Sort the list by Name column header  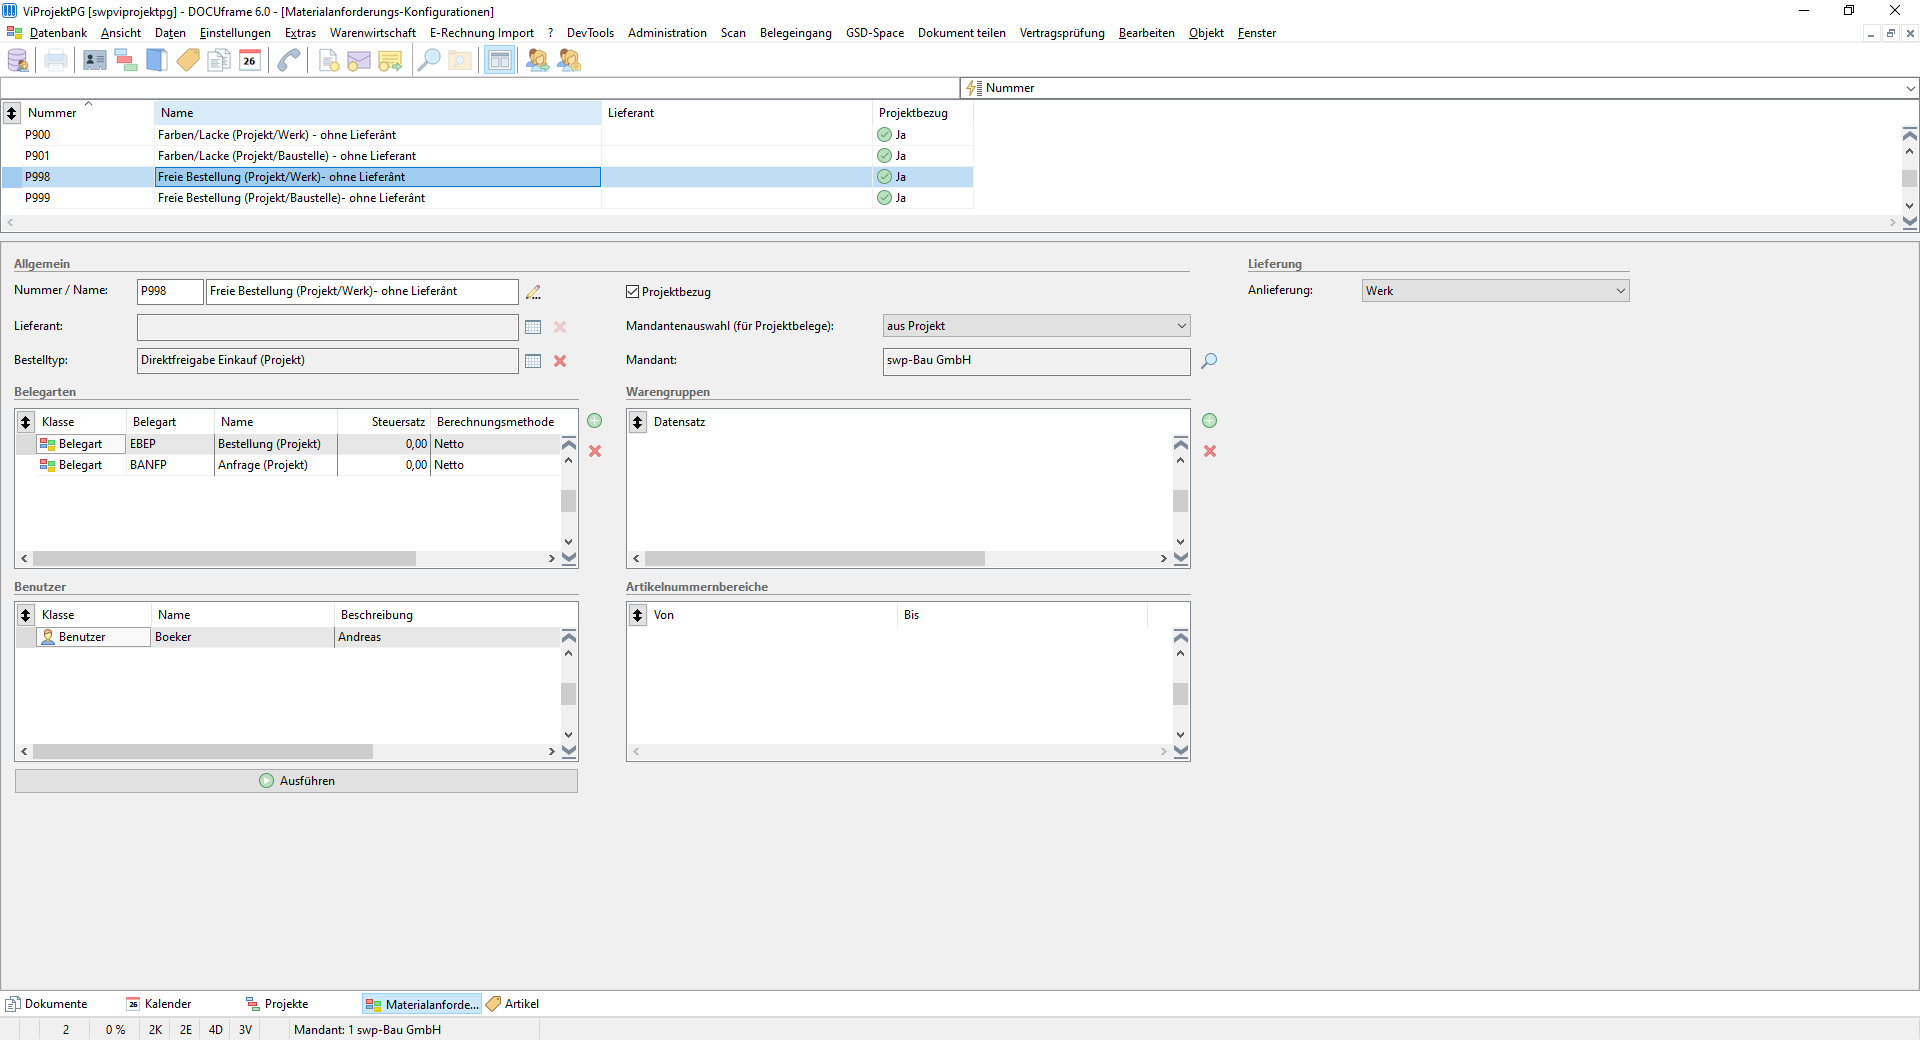point(378,113)
